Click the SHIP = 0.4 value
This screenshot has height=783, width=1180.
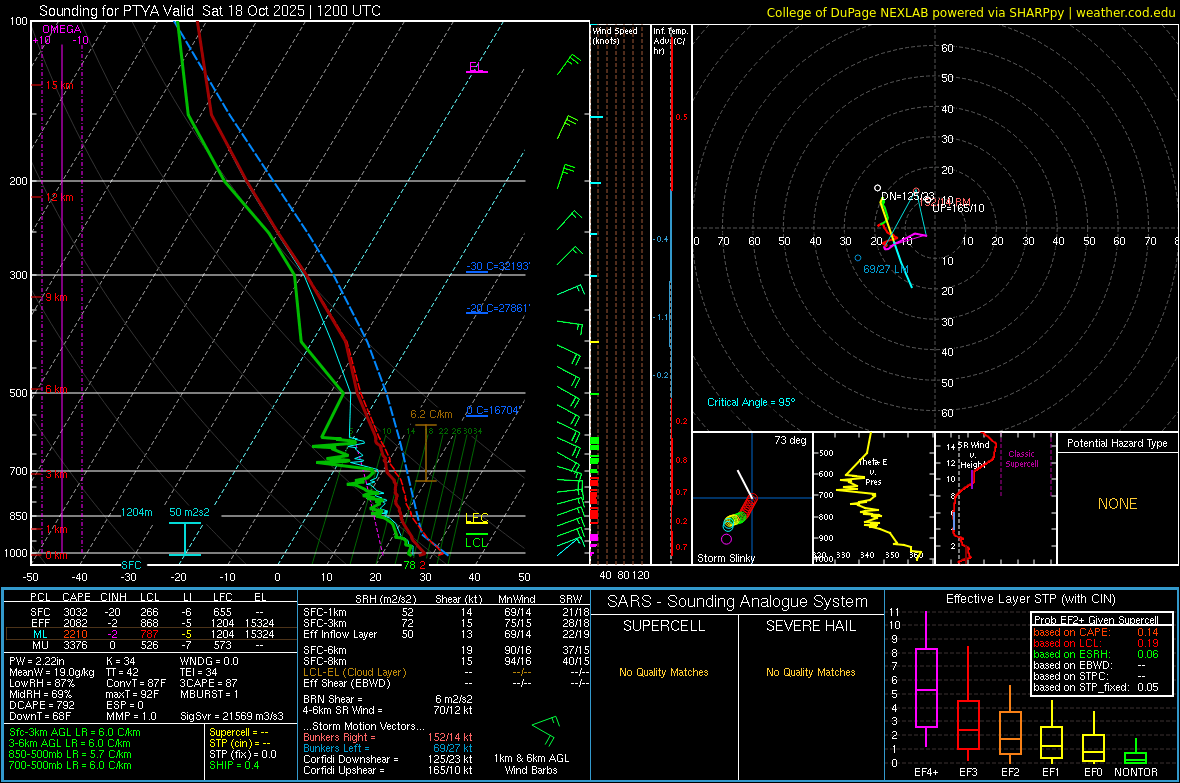click(234, 766)
